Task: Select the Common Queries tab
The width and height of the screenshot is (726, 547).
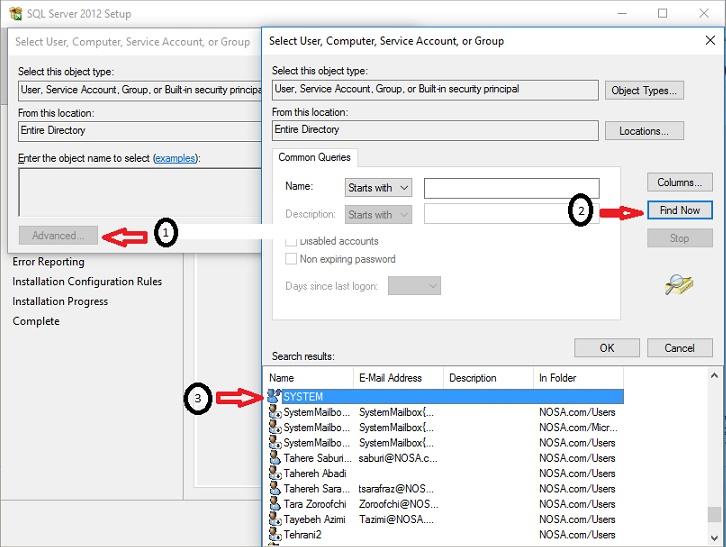Action: click(x=314, y=157)
